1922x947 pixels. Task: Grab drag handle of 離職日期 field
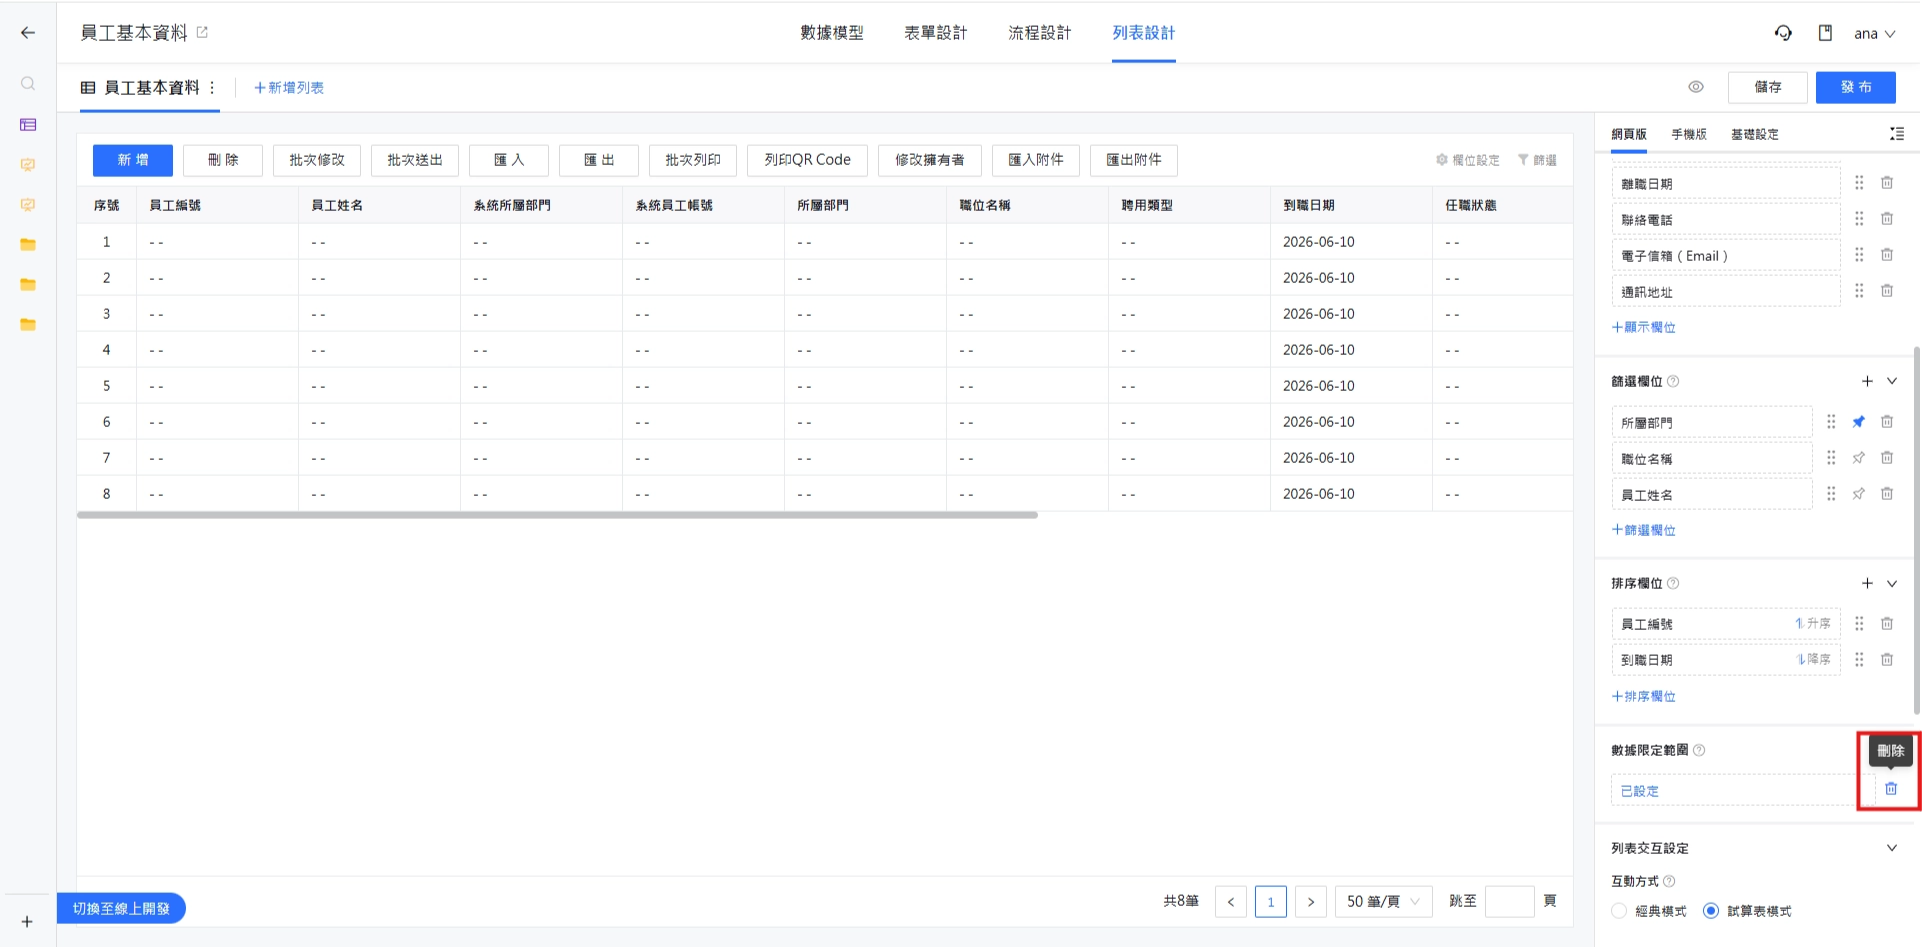tap(1859, 183)
